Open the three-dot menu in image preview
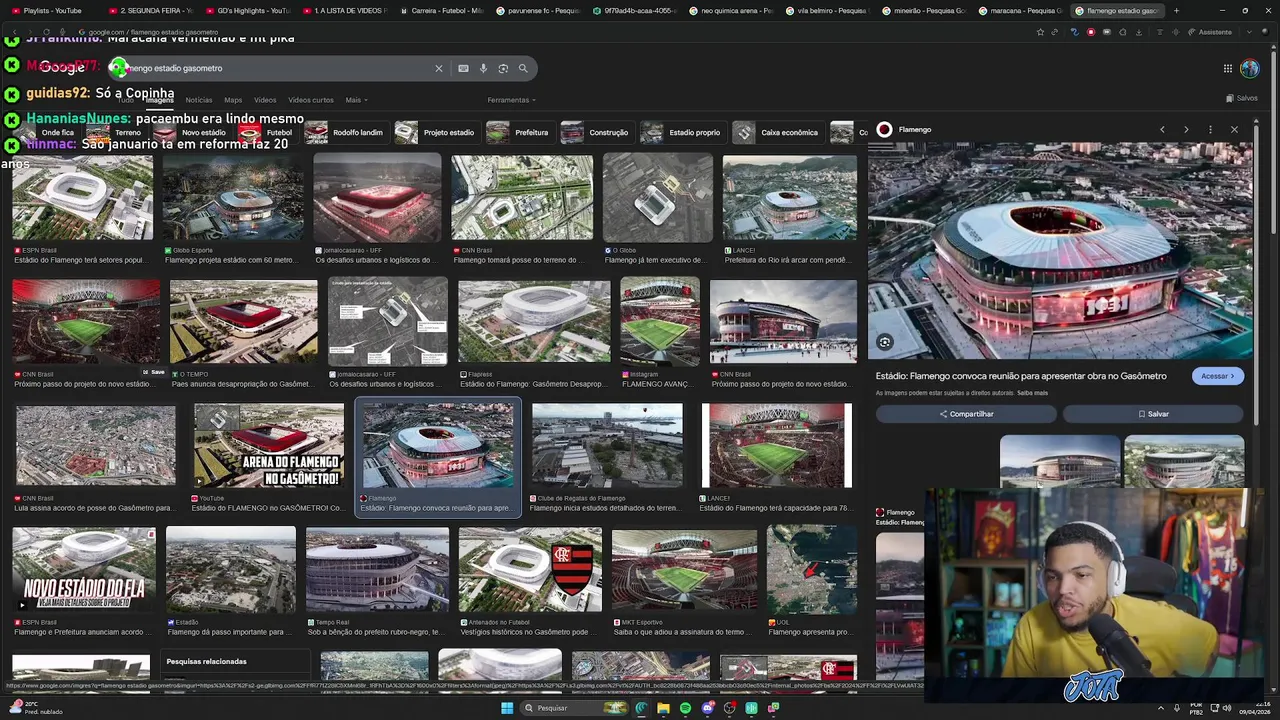Image resolution: width=1280 pixels, height=720 pixels. pyautogui.click(x=1210, y=130)
